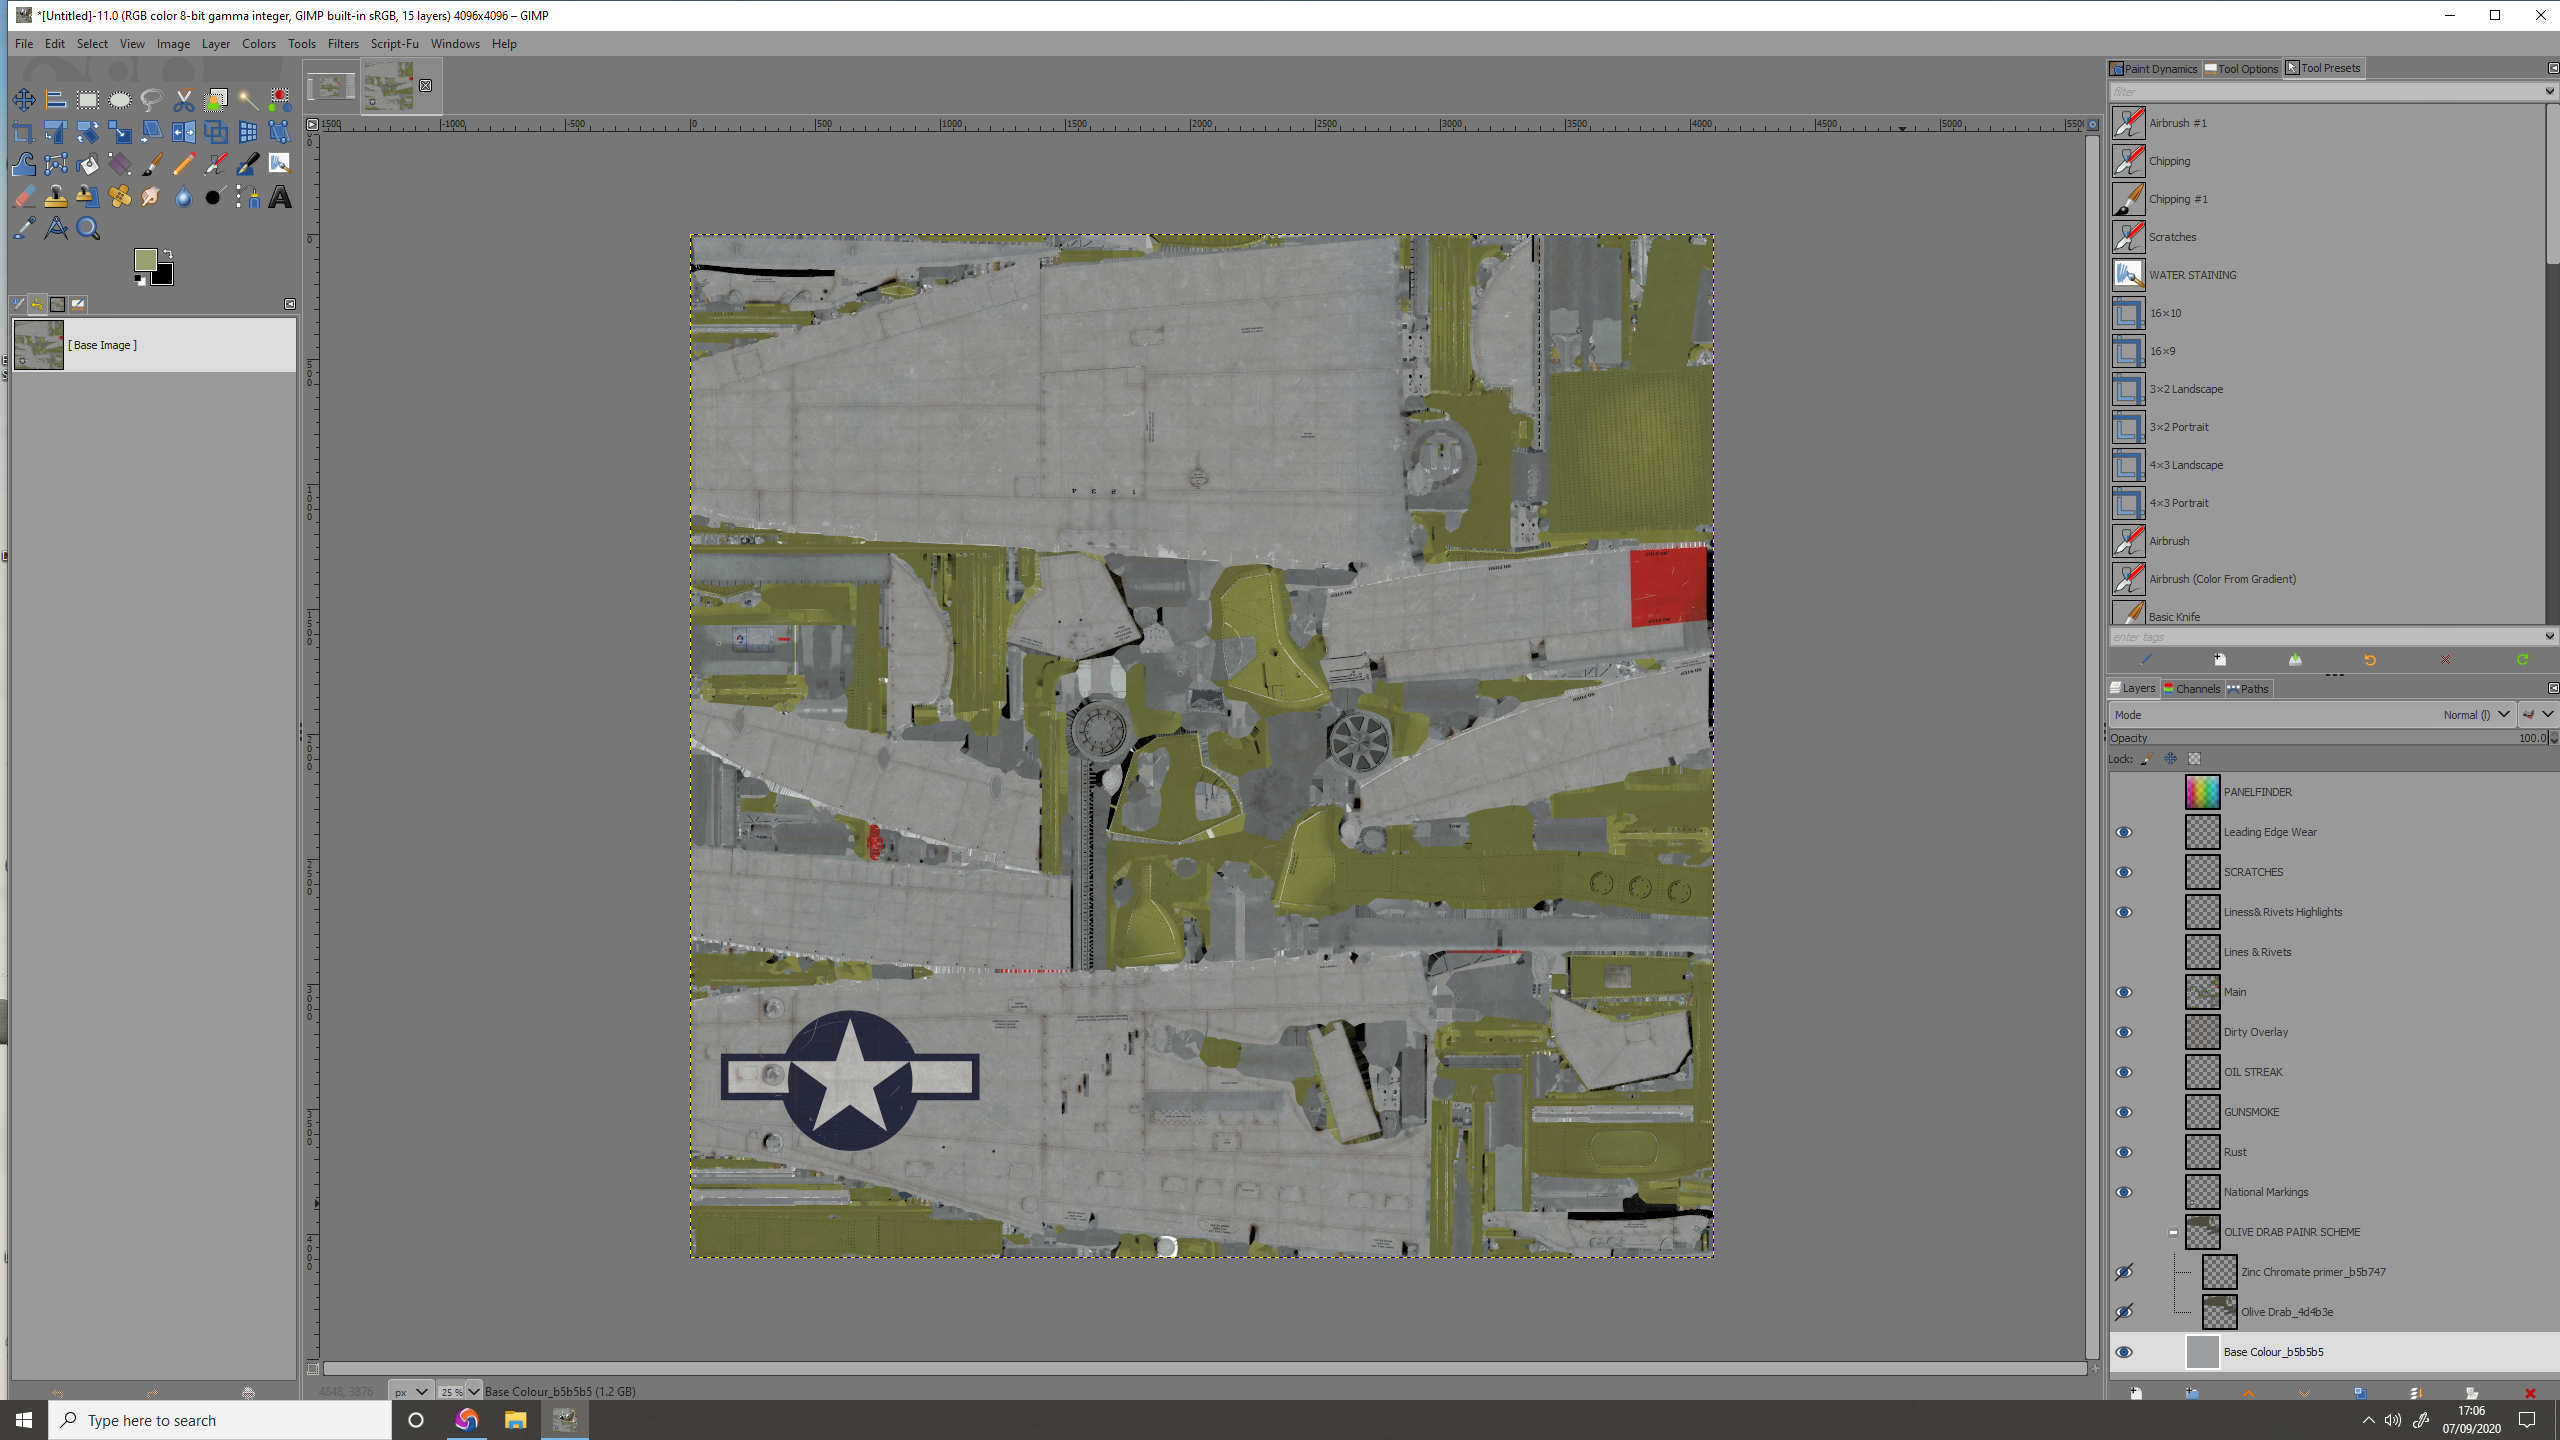Select the Fuzzy Select magic wand tool

coord(248,100)
